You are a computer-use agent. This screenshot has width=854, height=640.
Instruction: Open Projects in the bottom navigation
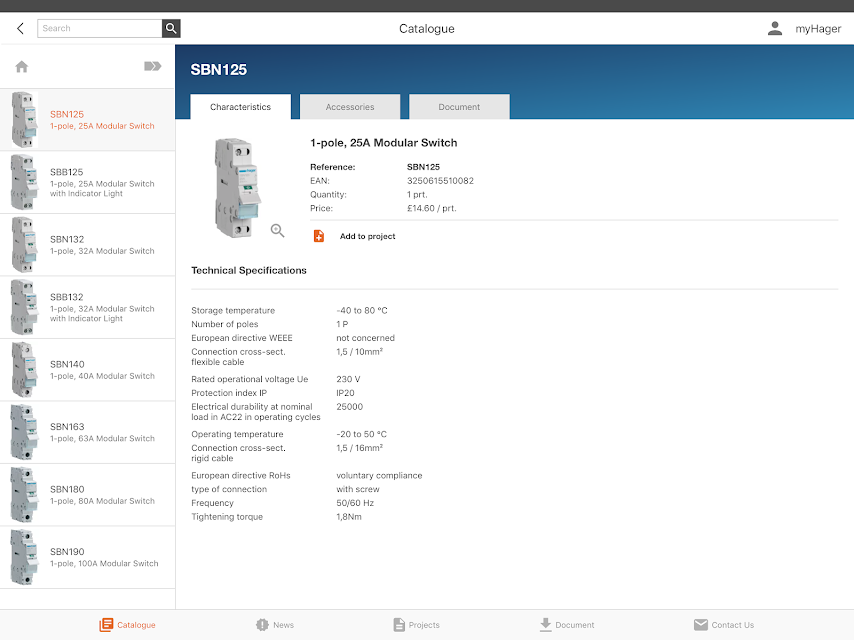(416, 625)
